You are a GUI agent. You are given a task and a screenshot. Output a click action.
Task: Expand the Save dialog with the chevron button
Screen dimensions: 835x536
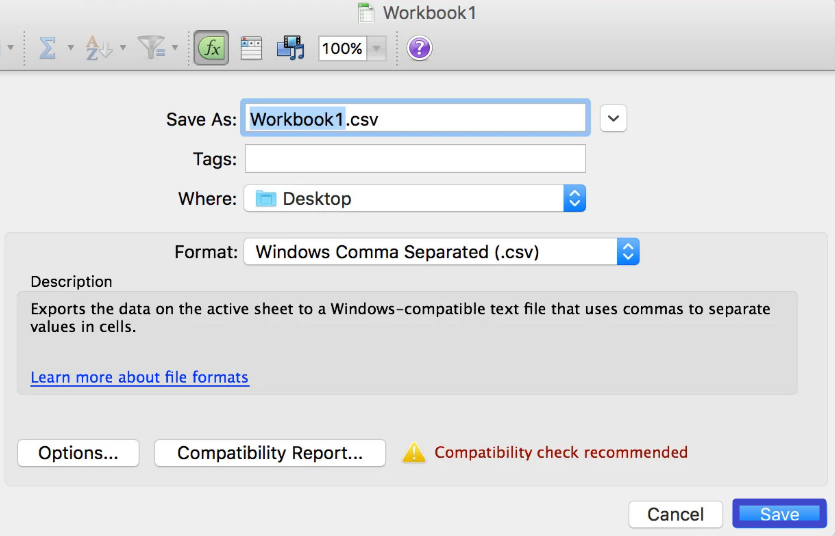pos(613,118)
